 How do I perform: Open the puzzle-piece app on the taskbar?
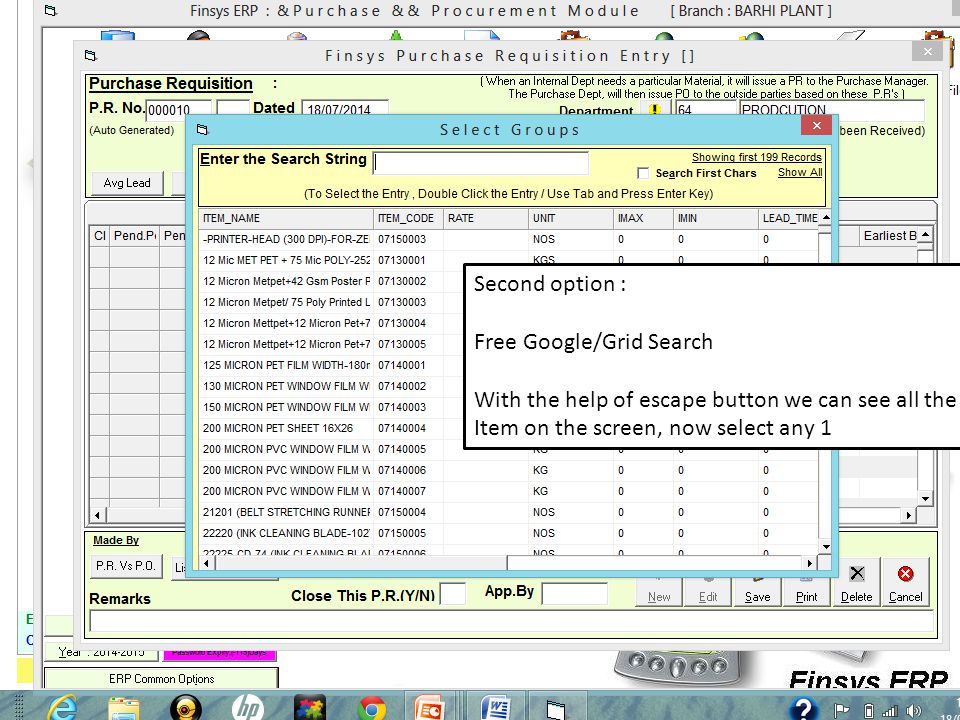310,707
